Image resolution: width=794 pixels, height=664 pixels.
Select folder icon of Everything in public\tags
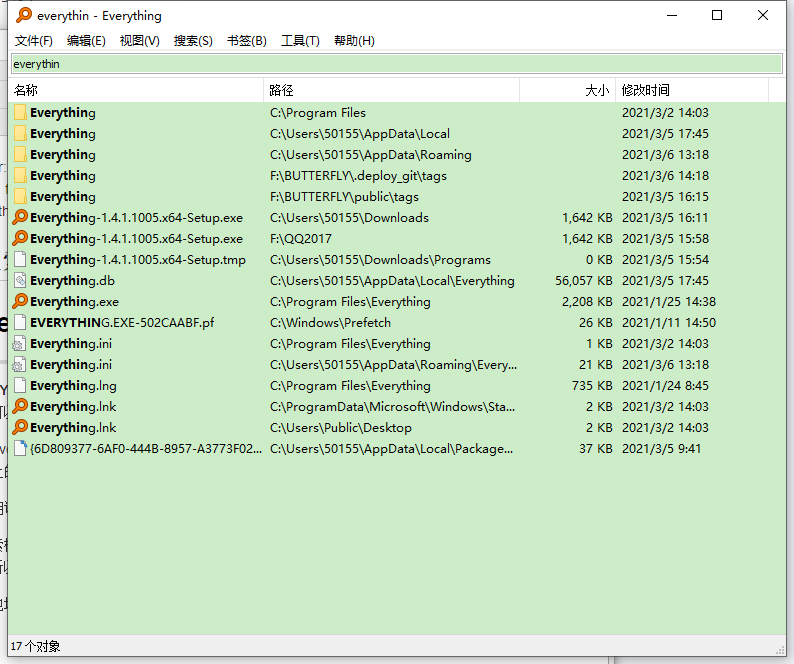pos(20,197)
